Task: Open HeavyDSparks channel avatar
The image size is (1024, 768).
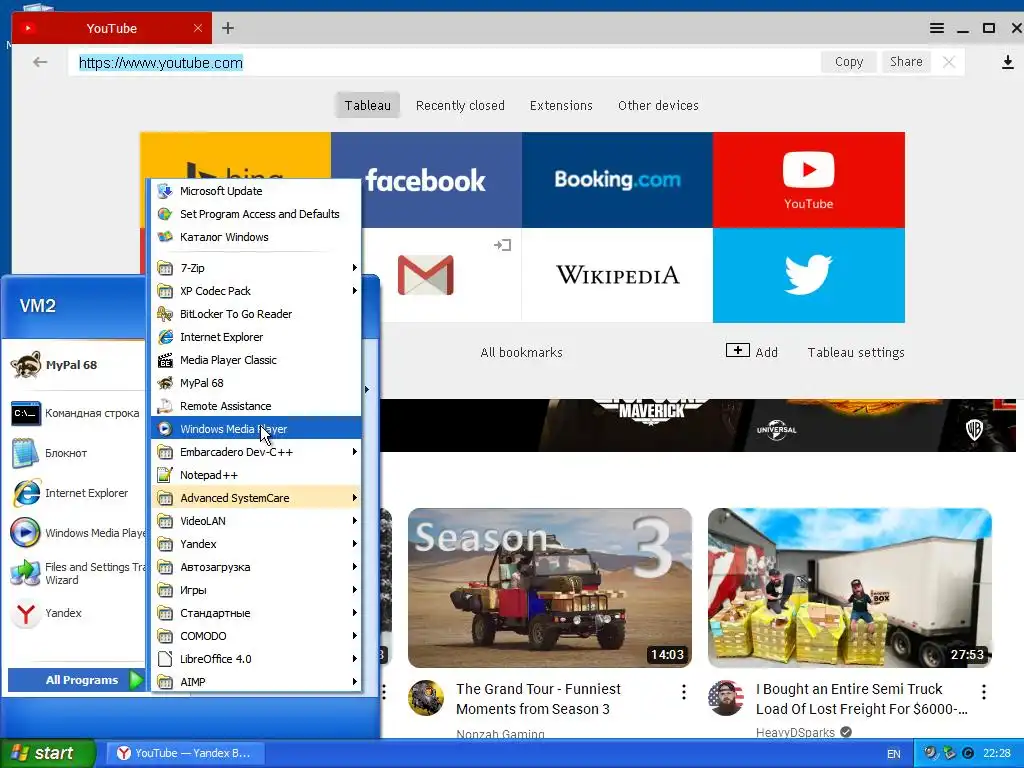Action: pos(726,697)
